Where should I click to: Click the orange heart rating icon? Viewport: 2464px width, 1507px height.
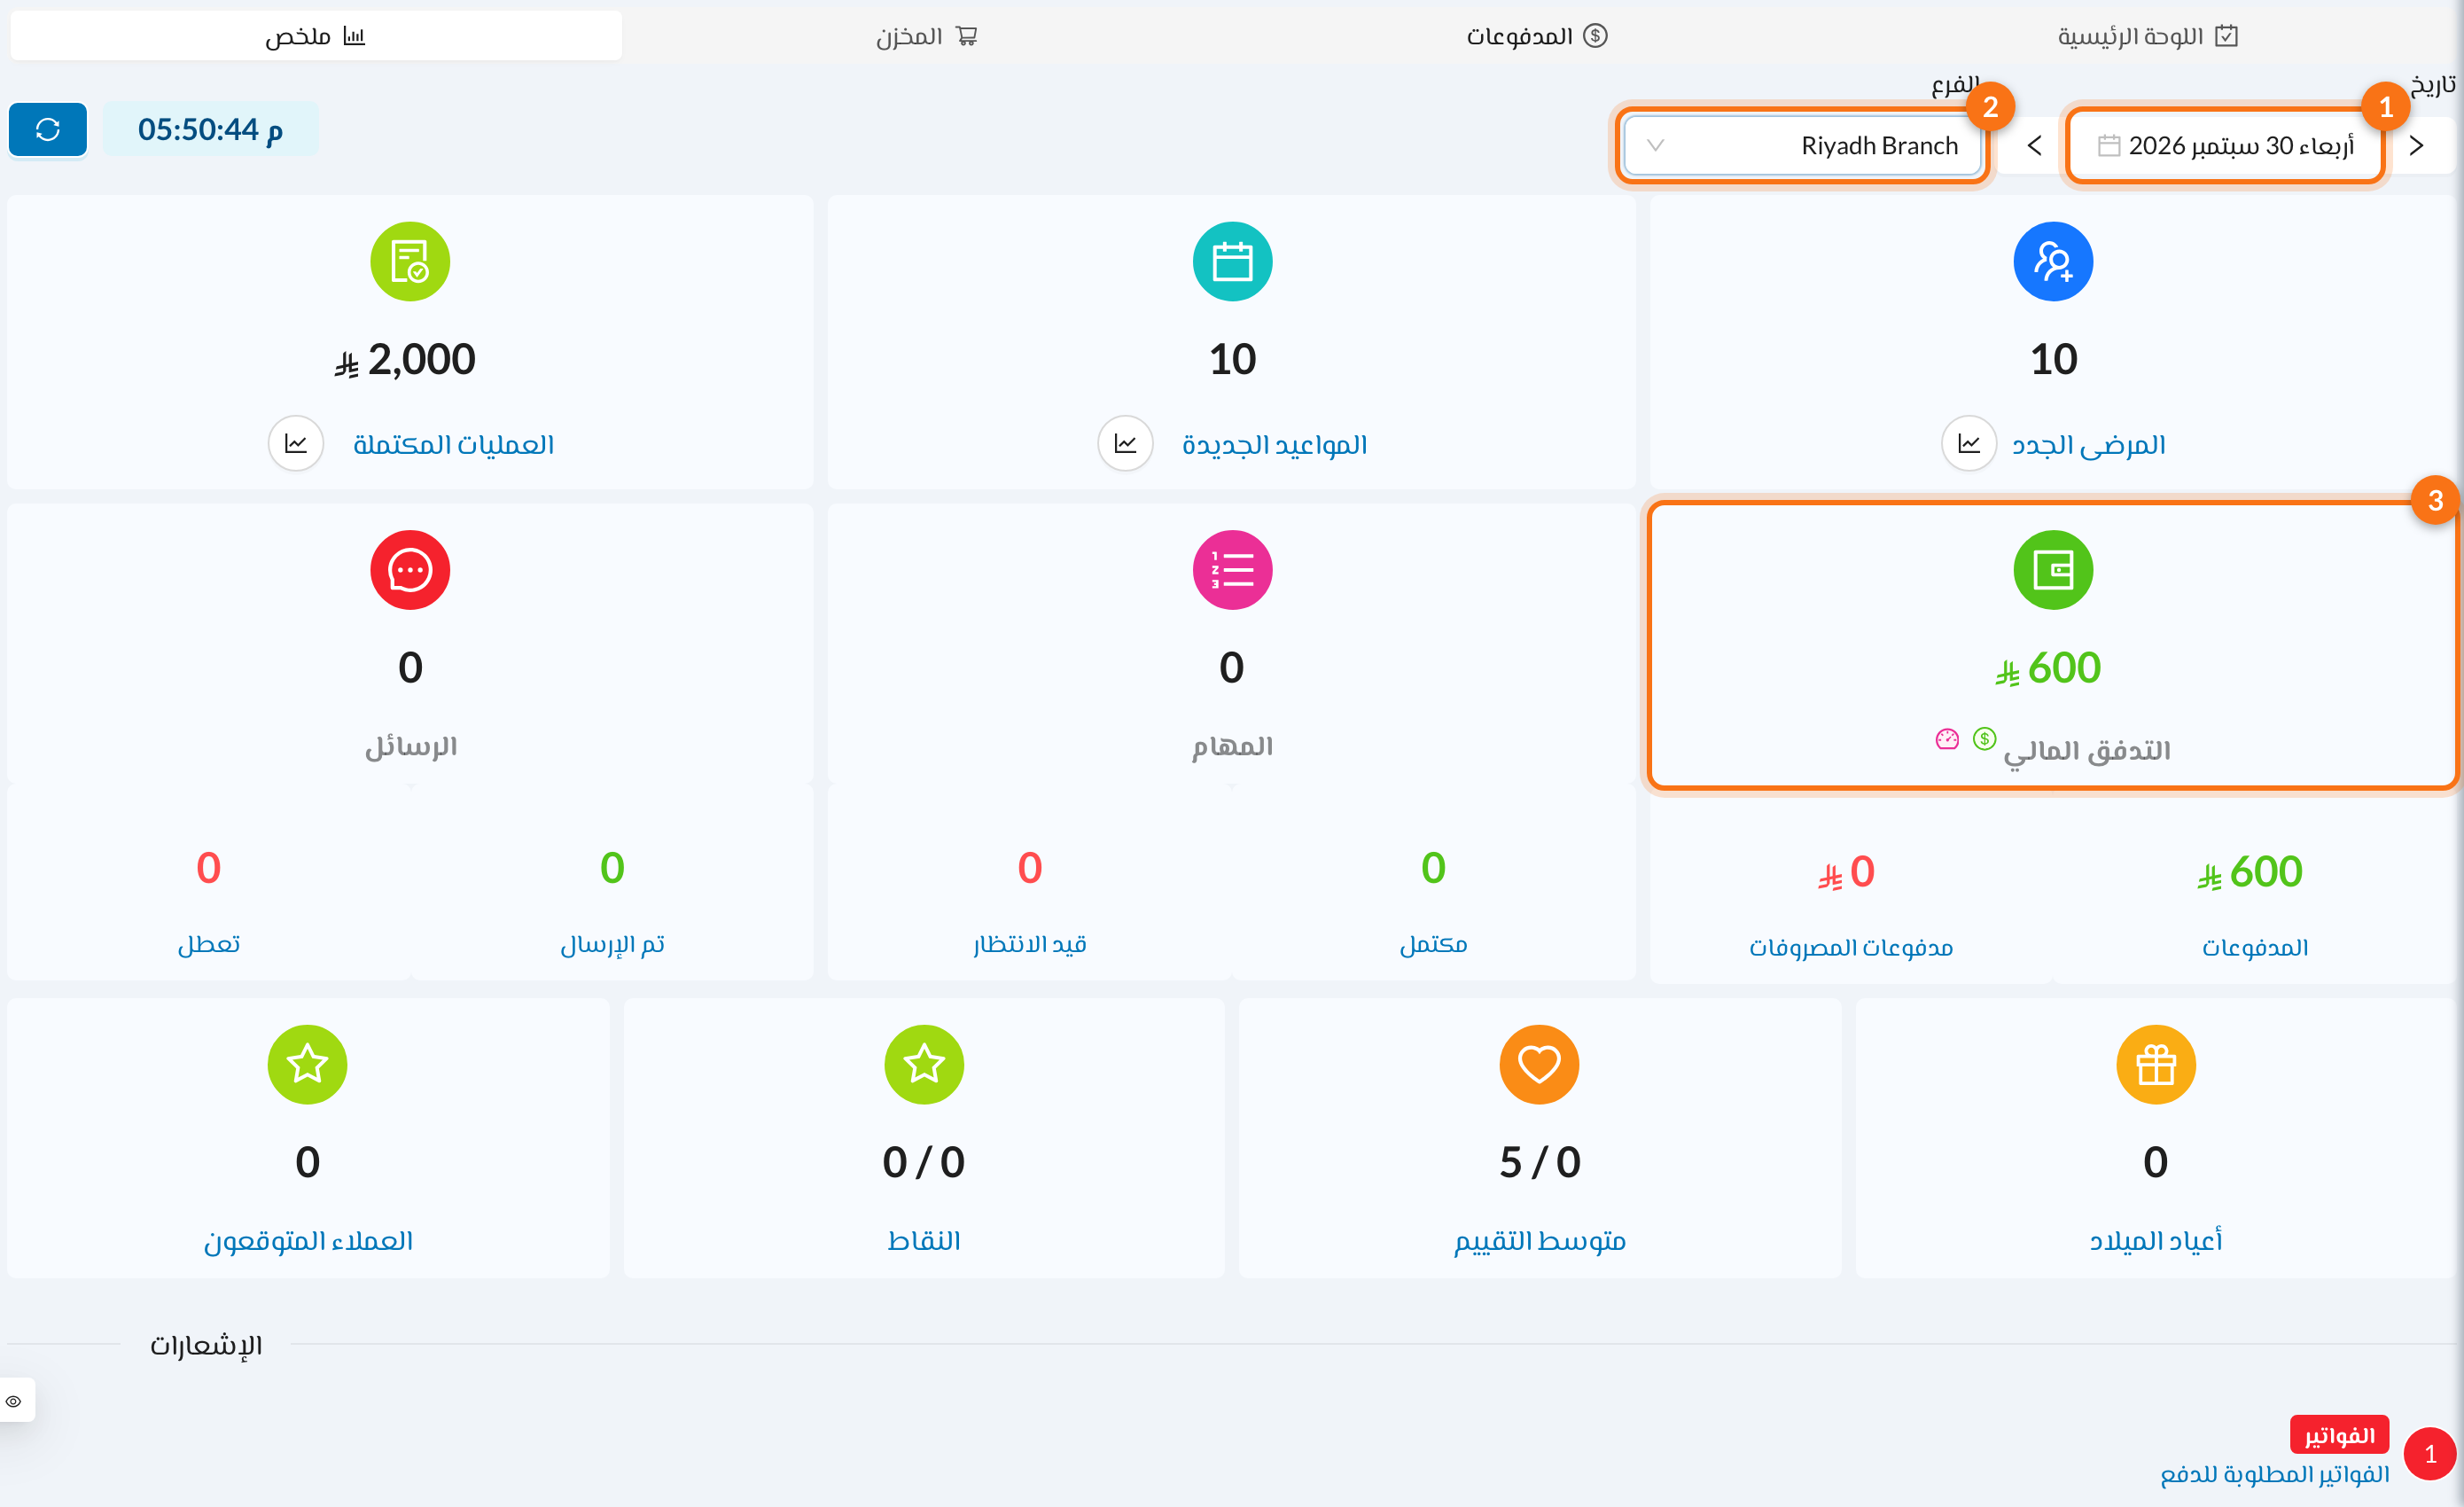(1539, 1064)
